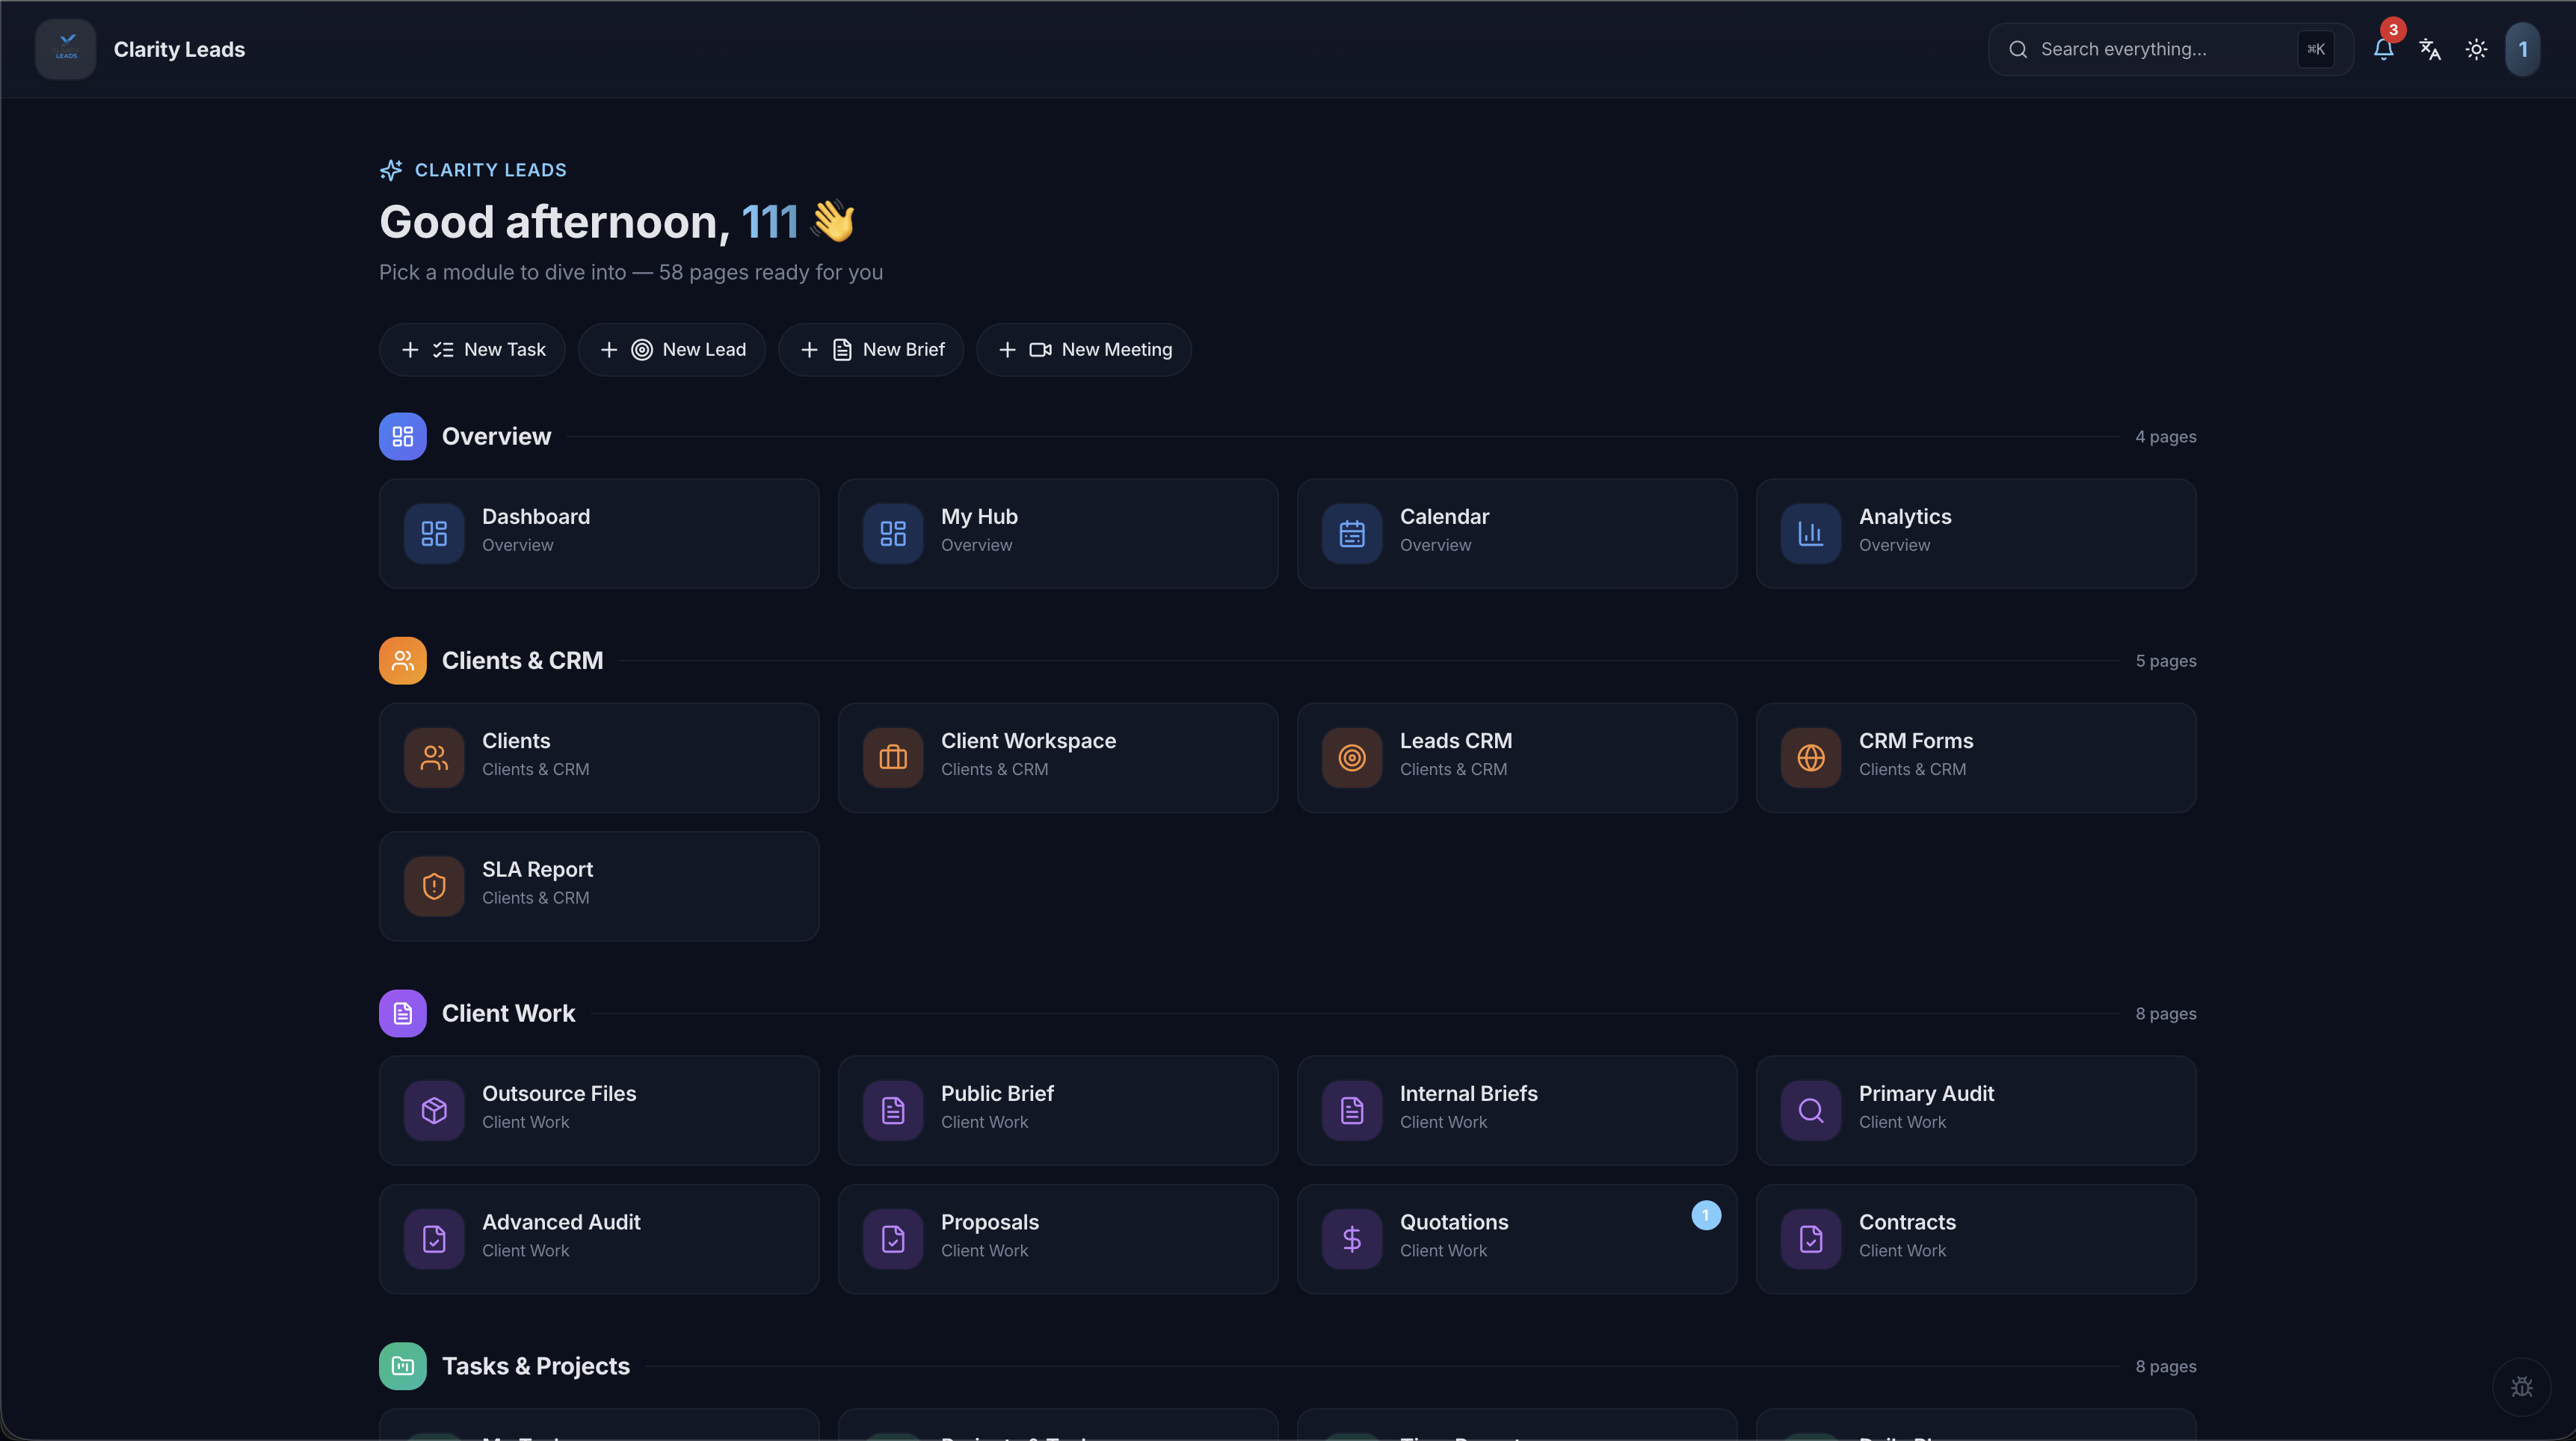Open the Leads CRM target icon
The height and width of the screenshot is (1441, 2576).
[x=1352, y=757]
